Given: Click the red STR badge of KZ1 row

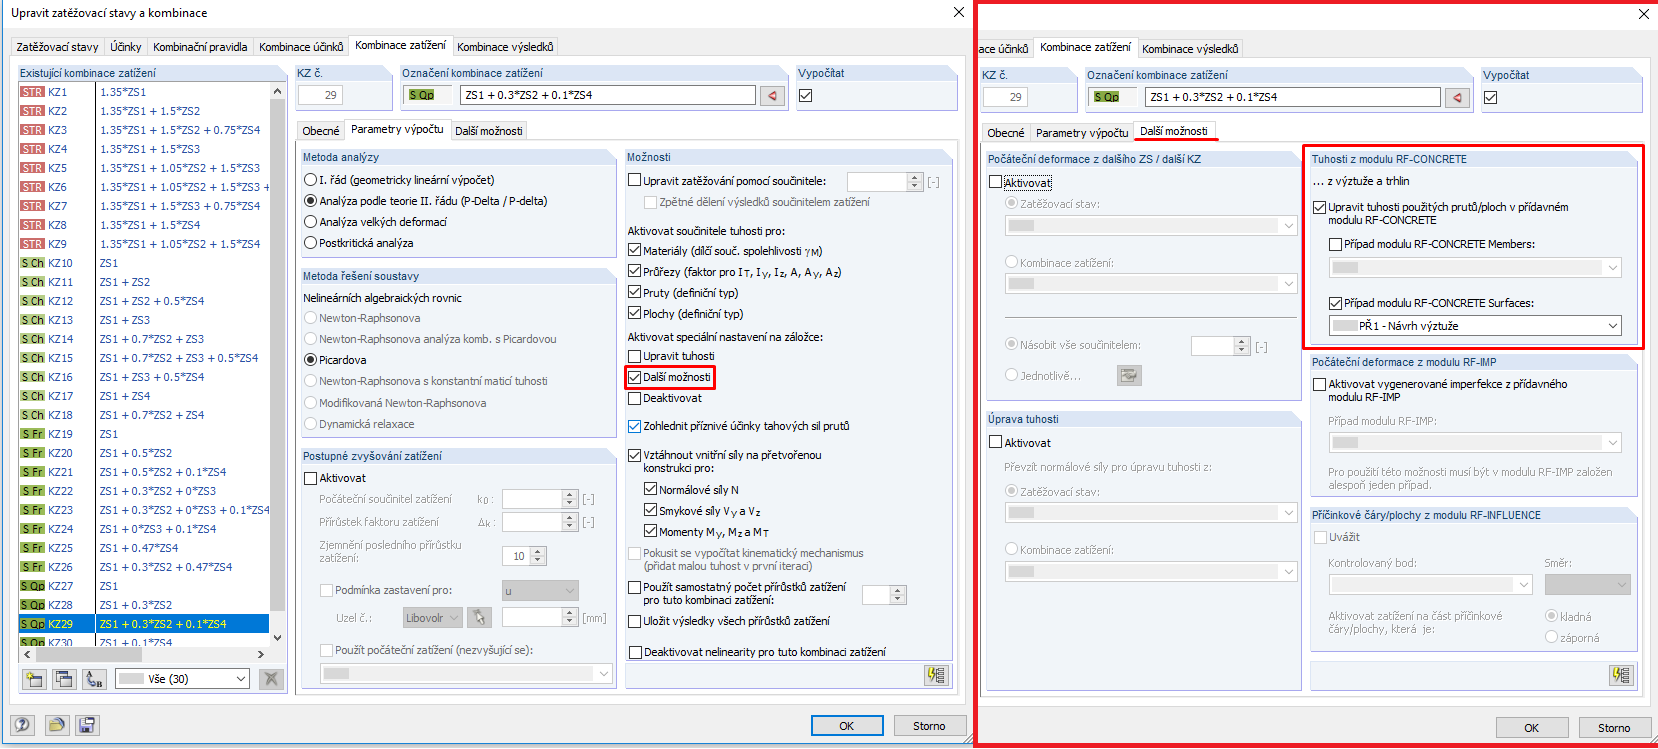Looking at the screenshot, I should [x=32, y=92].
